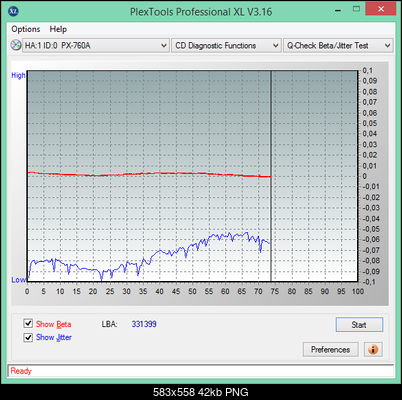Expand the Q-Check Beta/Jitter Test dropdown
Viewport: 402px width, 400px height.
tap(338, 45)
